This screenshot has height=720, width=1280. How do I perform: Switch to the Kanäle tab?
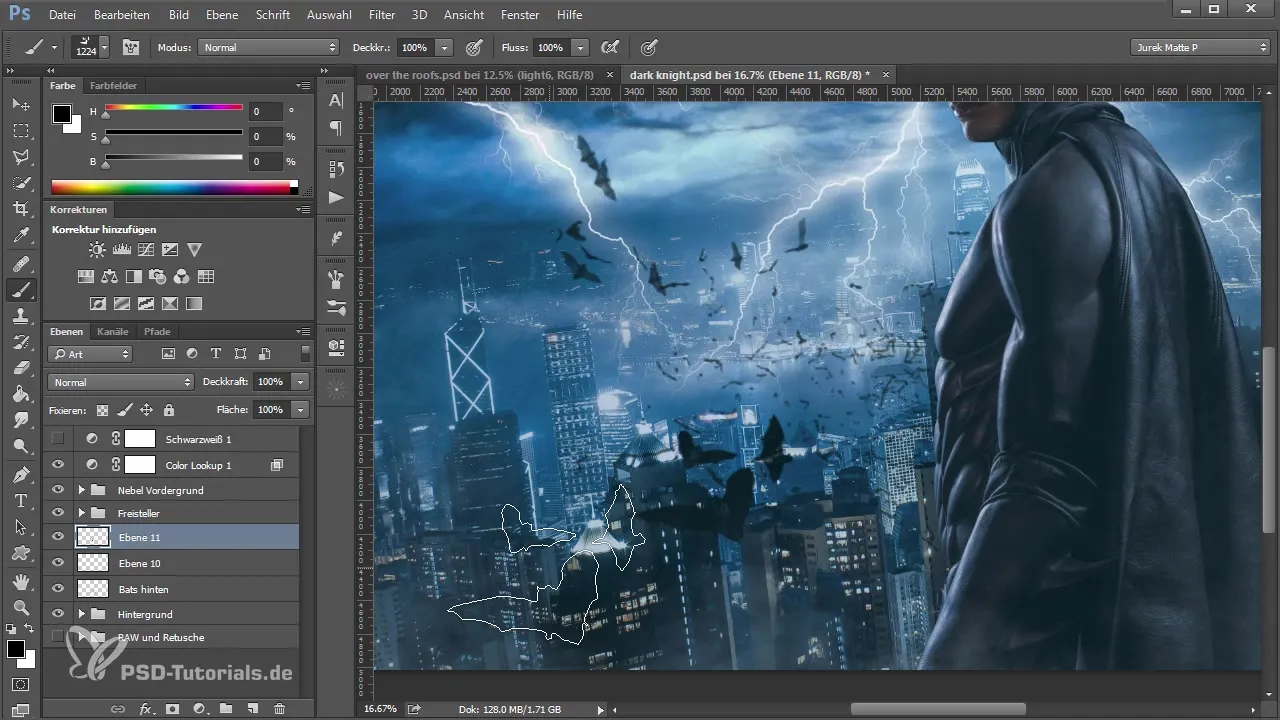[113, 331]
